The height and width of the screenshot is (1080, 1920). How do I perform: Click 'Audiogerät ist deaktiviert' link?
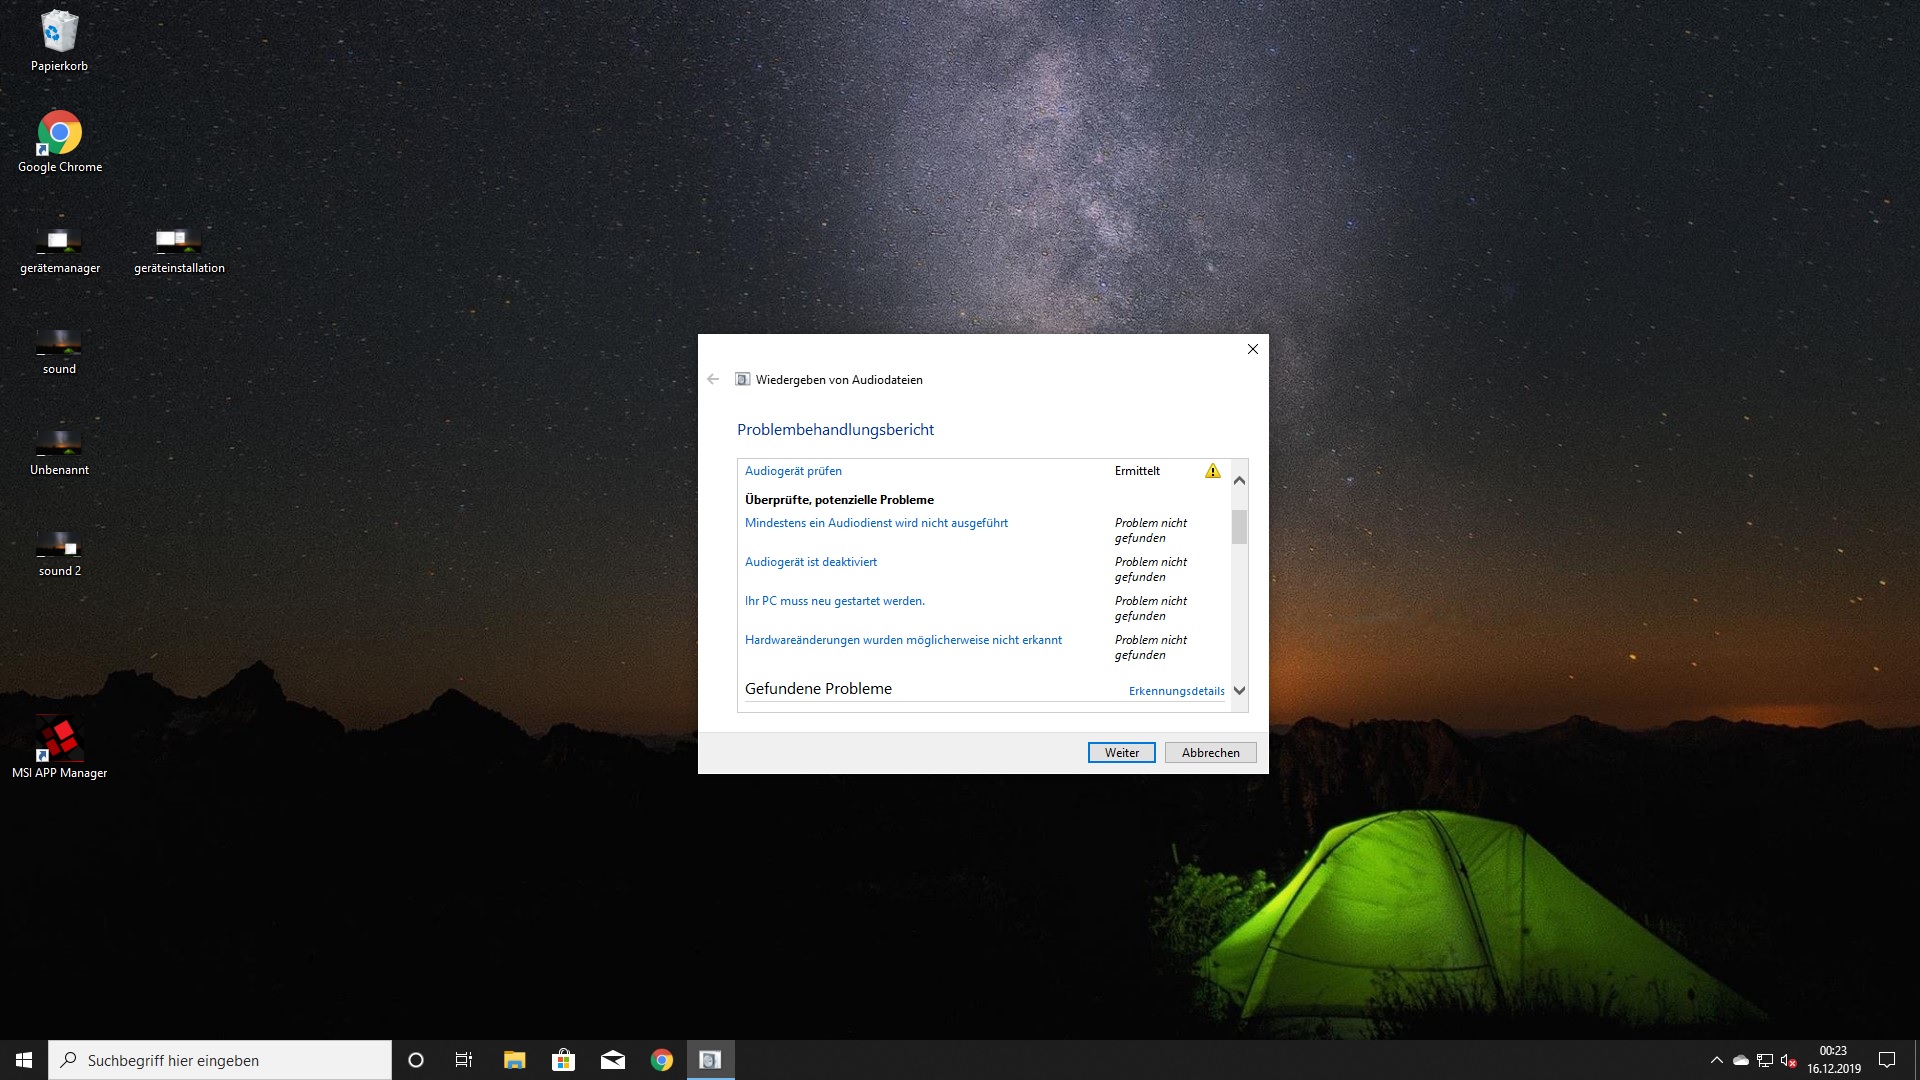click(x=810, y=562)
